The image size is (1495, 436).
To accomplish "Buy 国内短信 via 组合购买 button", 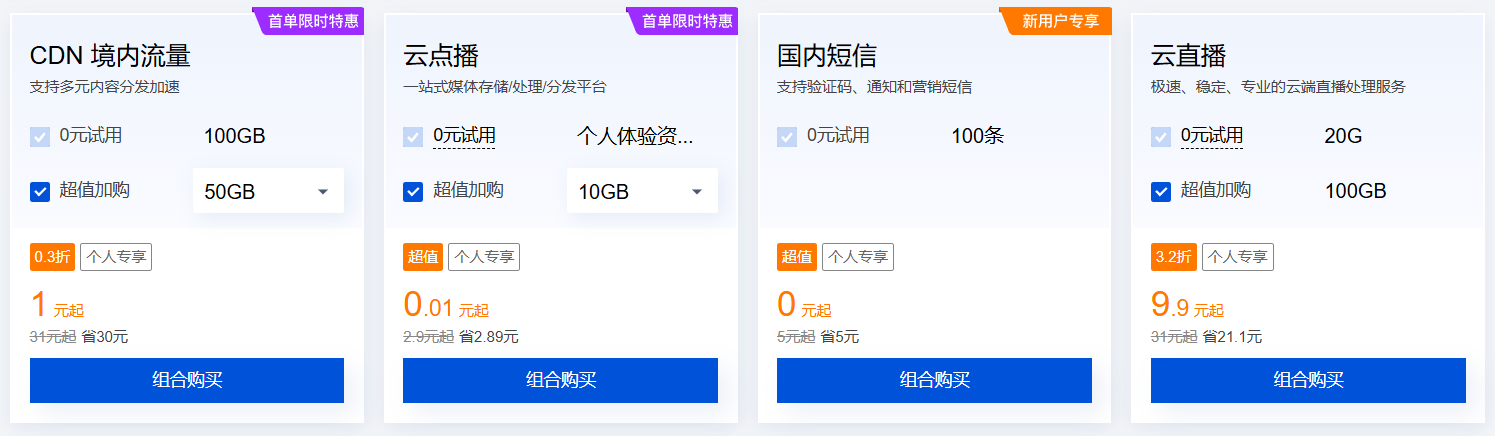I will coord(934,380).
